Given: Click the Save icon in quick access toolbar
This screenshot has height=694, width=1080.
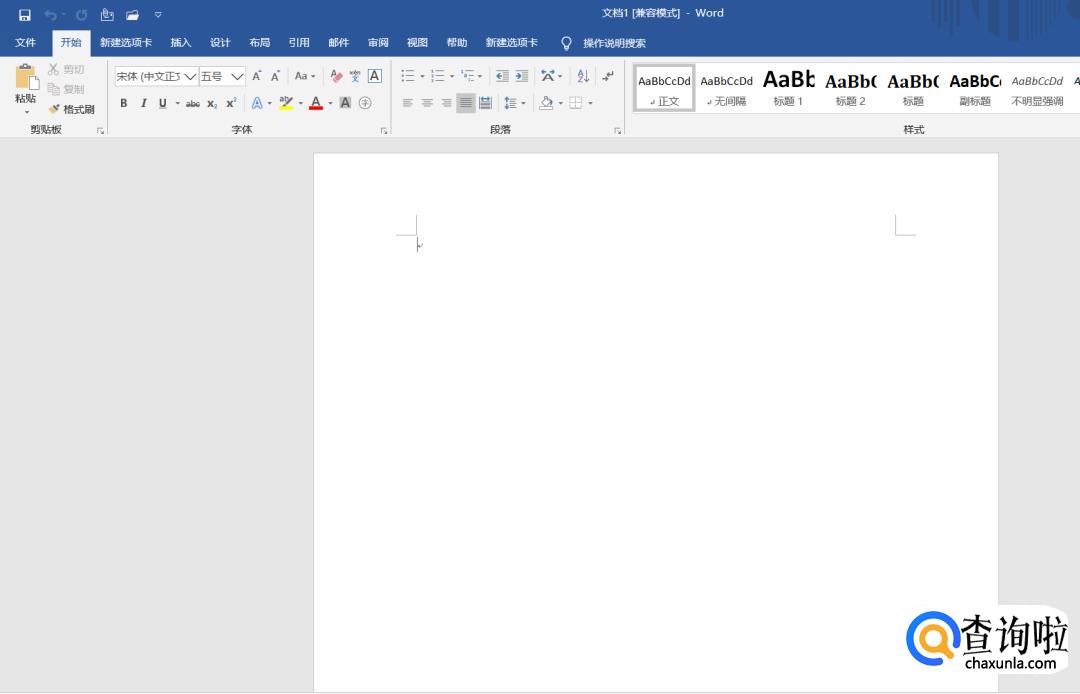Looking at the screenshot, I should [25, 15].
